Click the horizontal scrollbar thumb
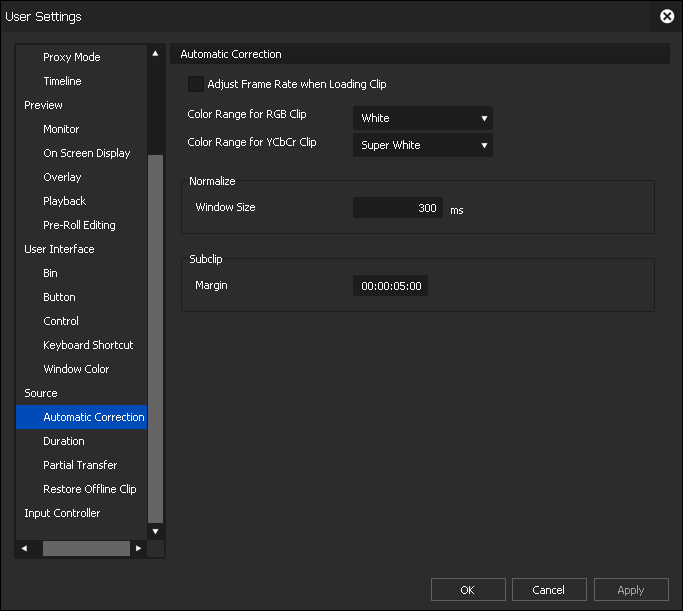The height and width of the screenshot is (611, 683). [86, 549]
